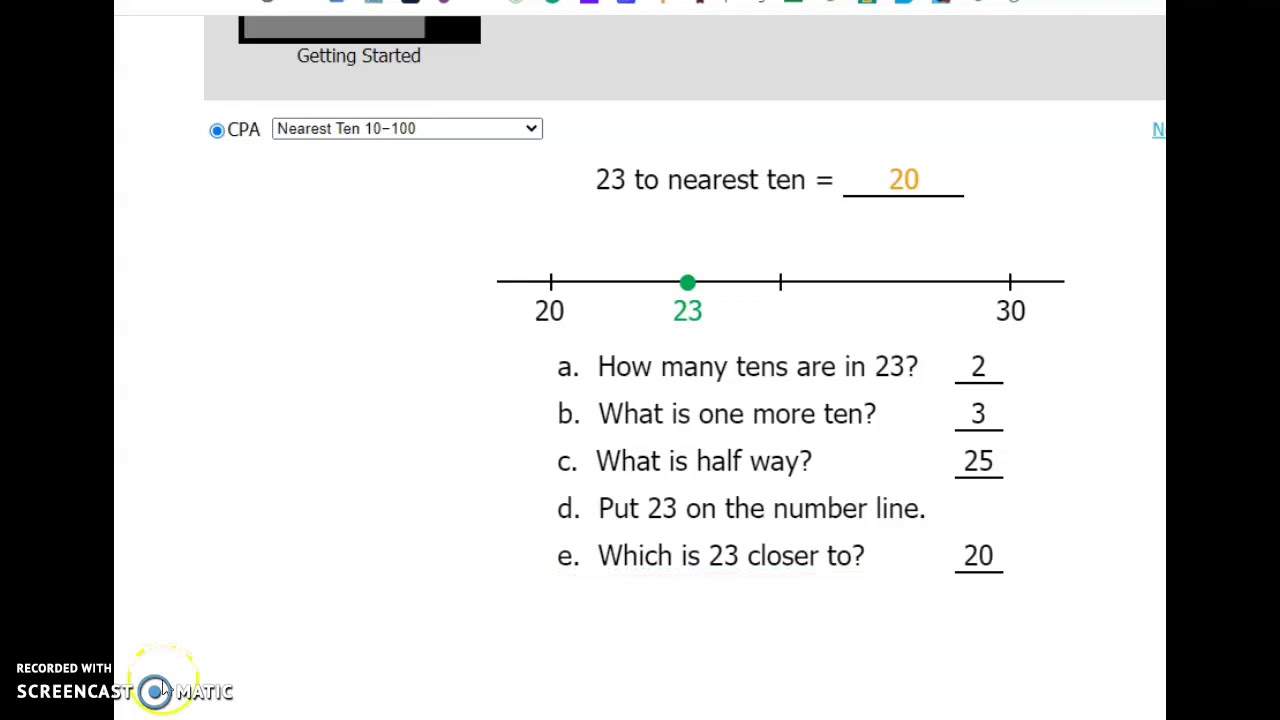
Task: Click the green 23 label below number line
Action: click(x=688, y=311)
